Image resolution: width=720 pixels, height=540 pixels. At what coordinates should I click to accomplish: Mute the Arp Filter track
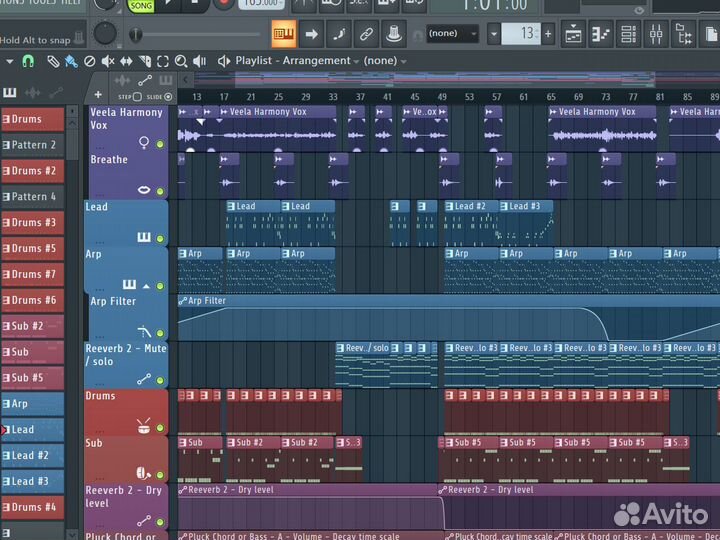(x=160, y=333)
